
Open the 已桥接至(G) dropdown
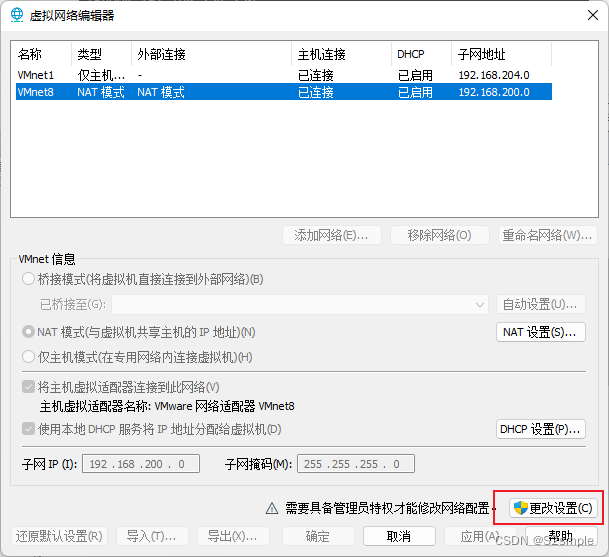299,304
